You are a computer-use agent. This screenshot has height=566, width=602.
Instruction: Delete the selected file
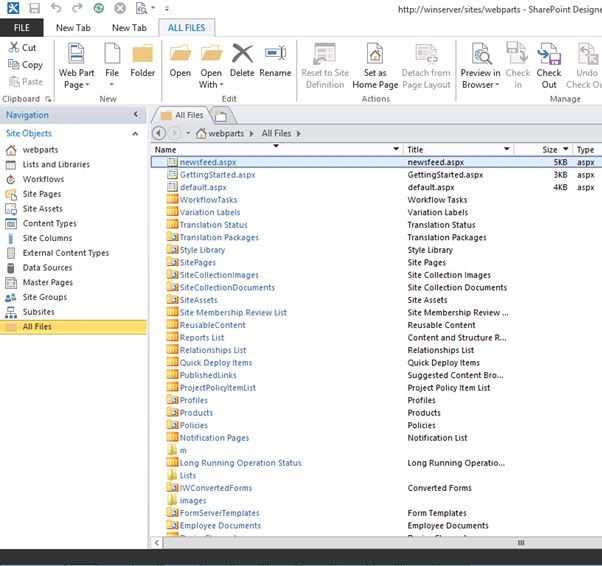pyautogui.click(x=242, y=60)
